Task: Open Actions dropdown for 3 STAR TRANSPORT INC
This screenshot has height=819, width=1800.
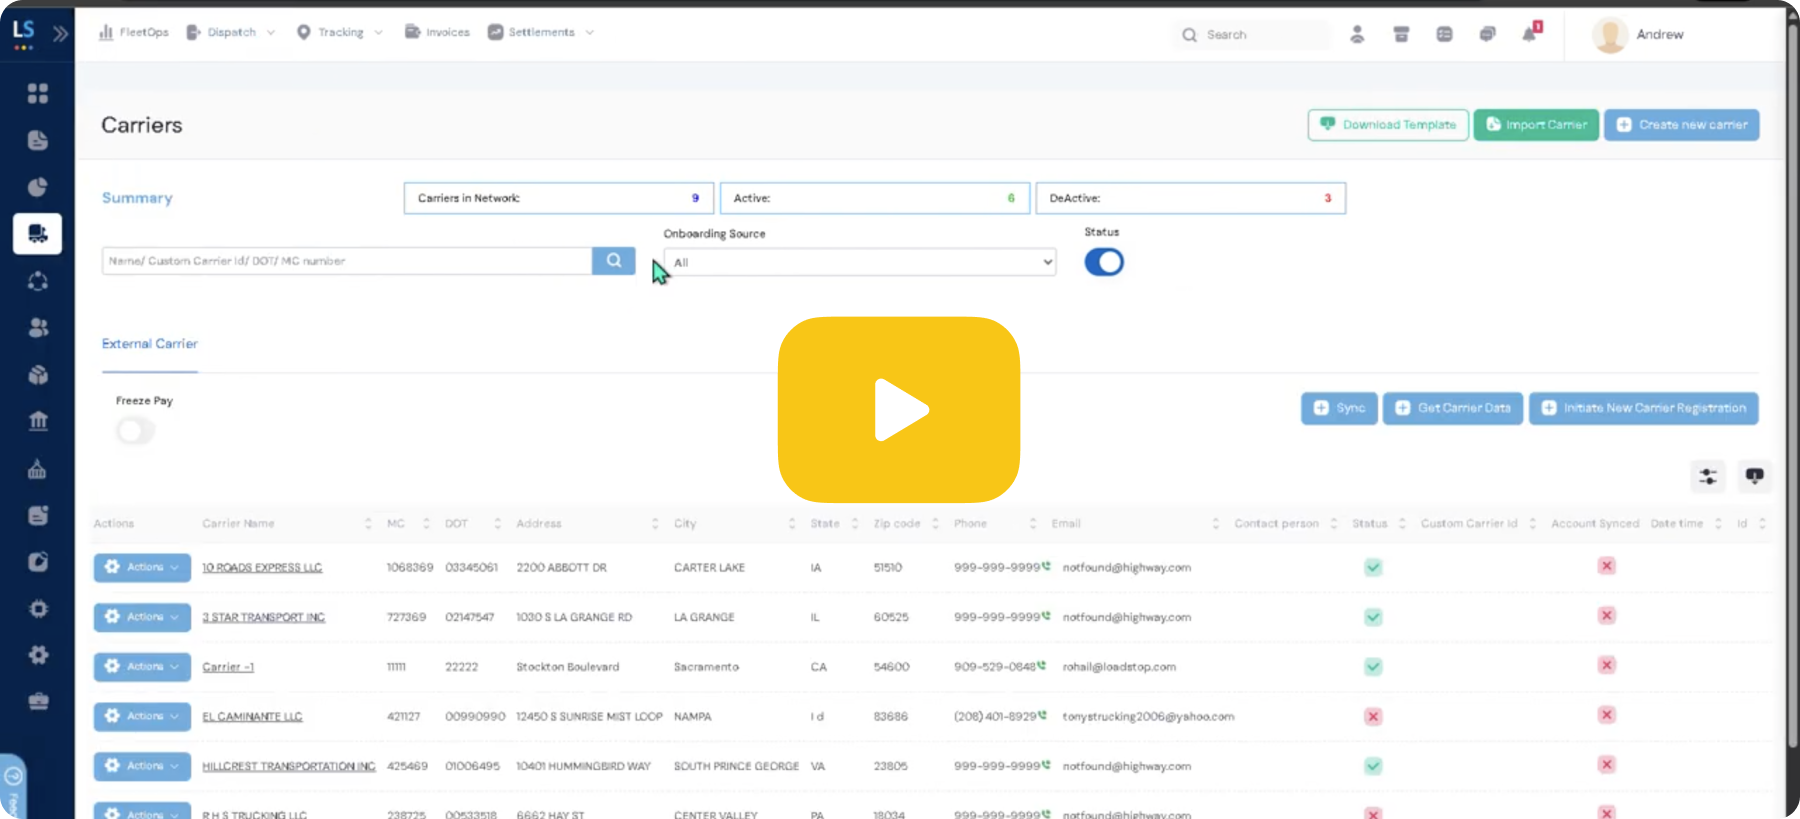Action: click(142, 617)
